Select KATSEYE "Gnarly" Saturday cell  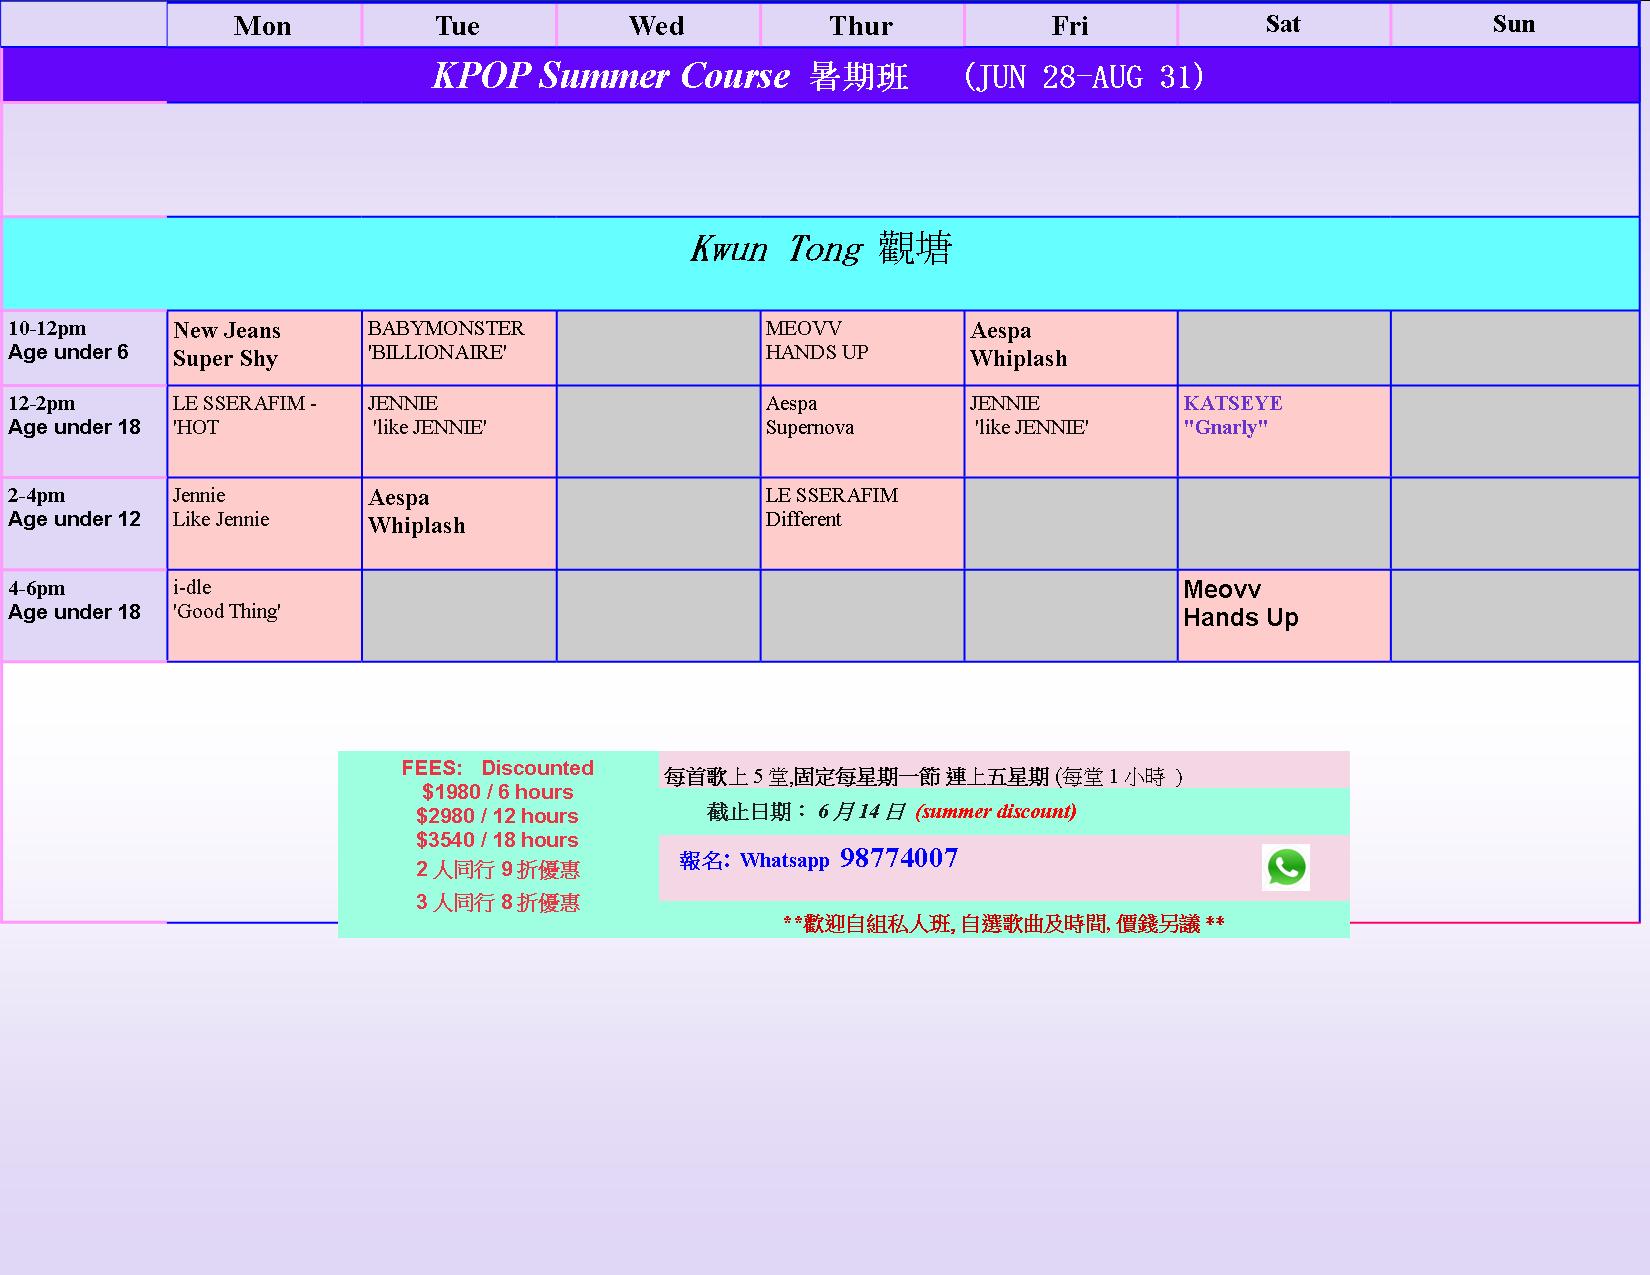pos(1284,431)
